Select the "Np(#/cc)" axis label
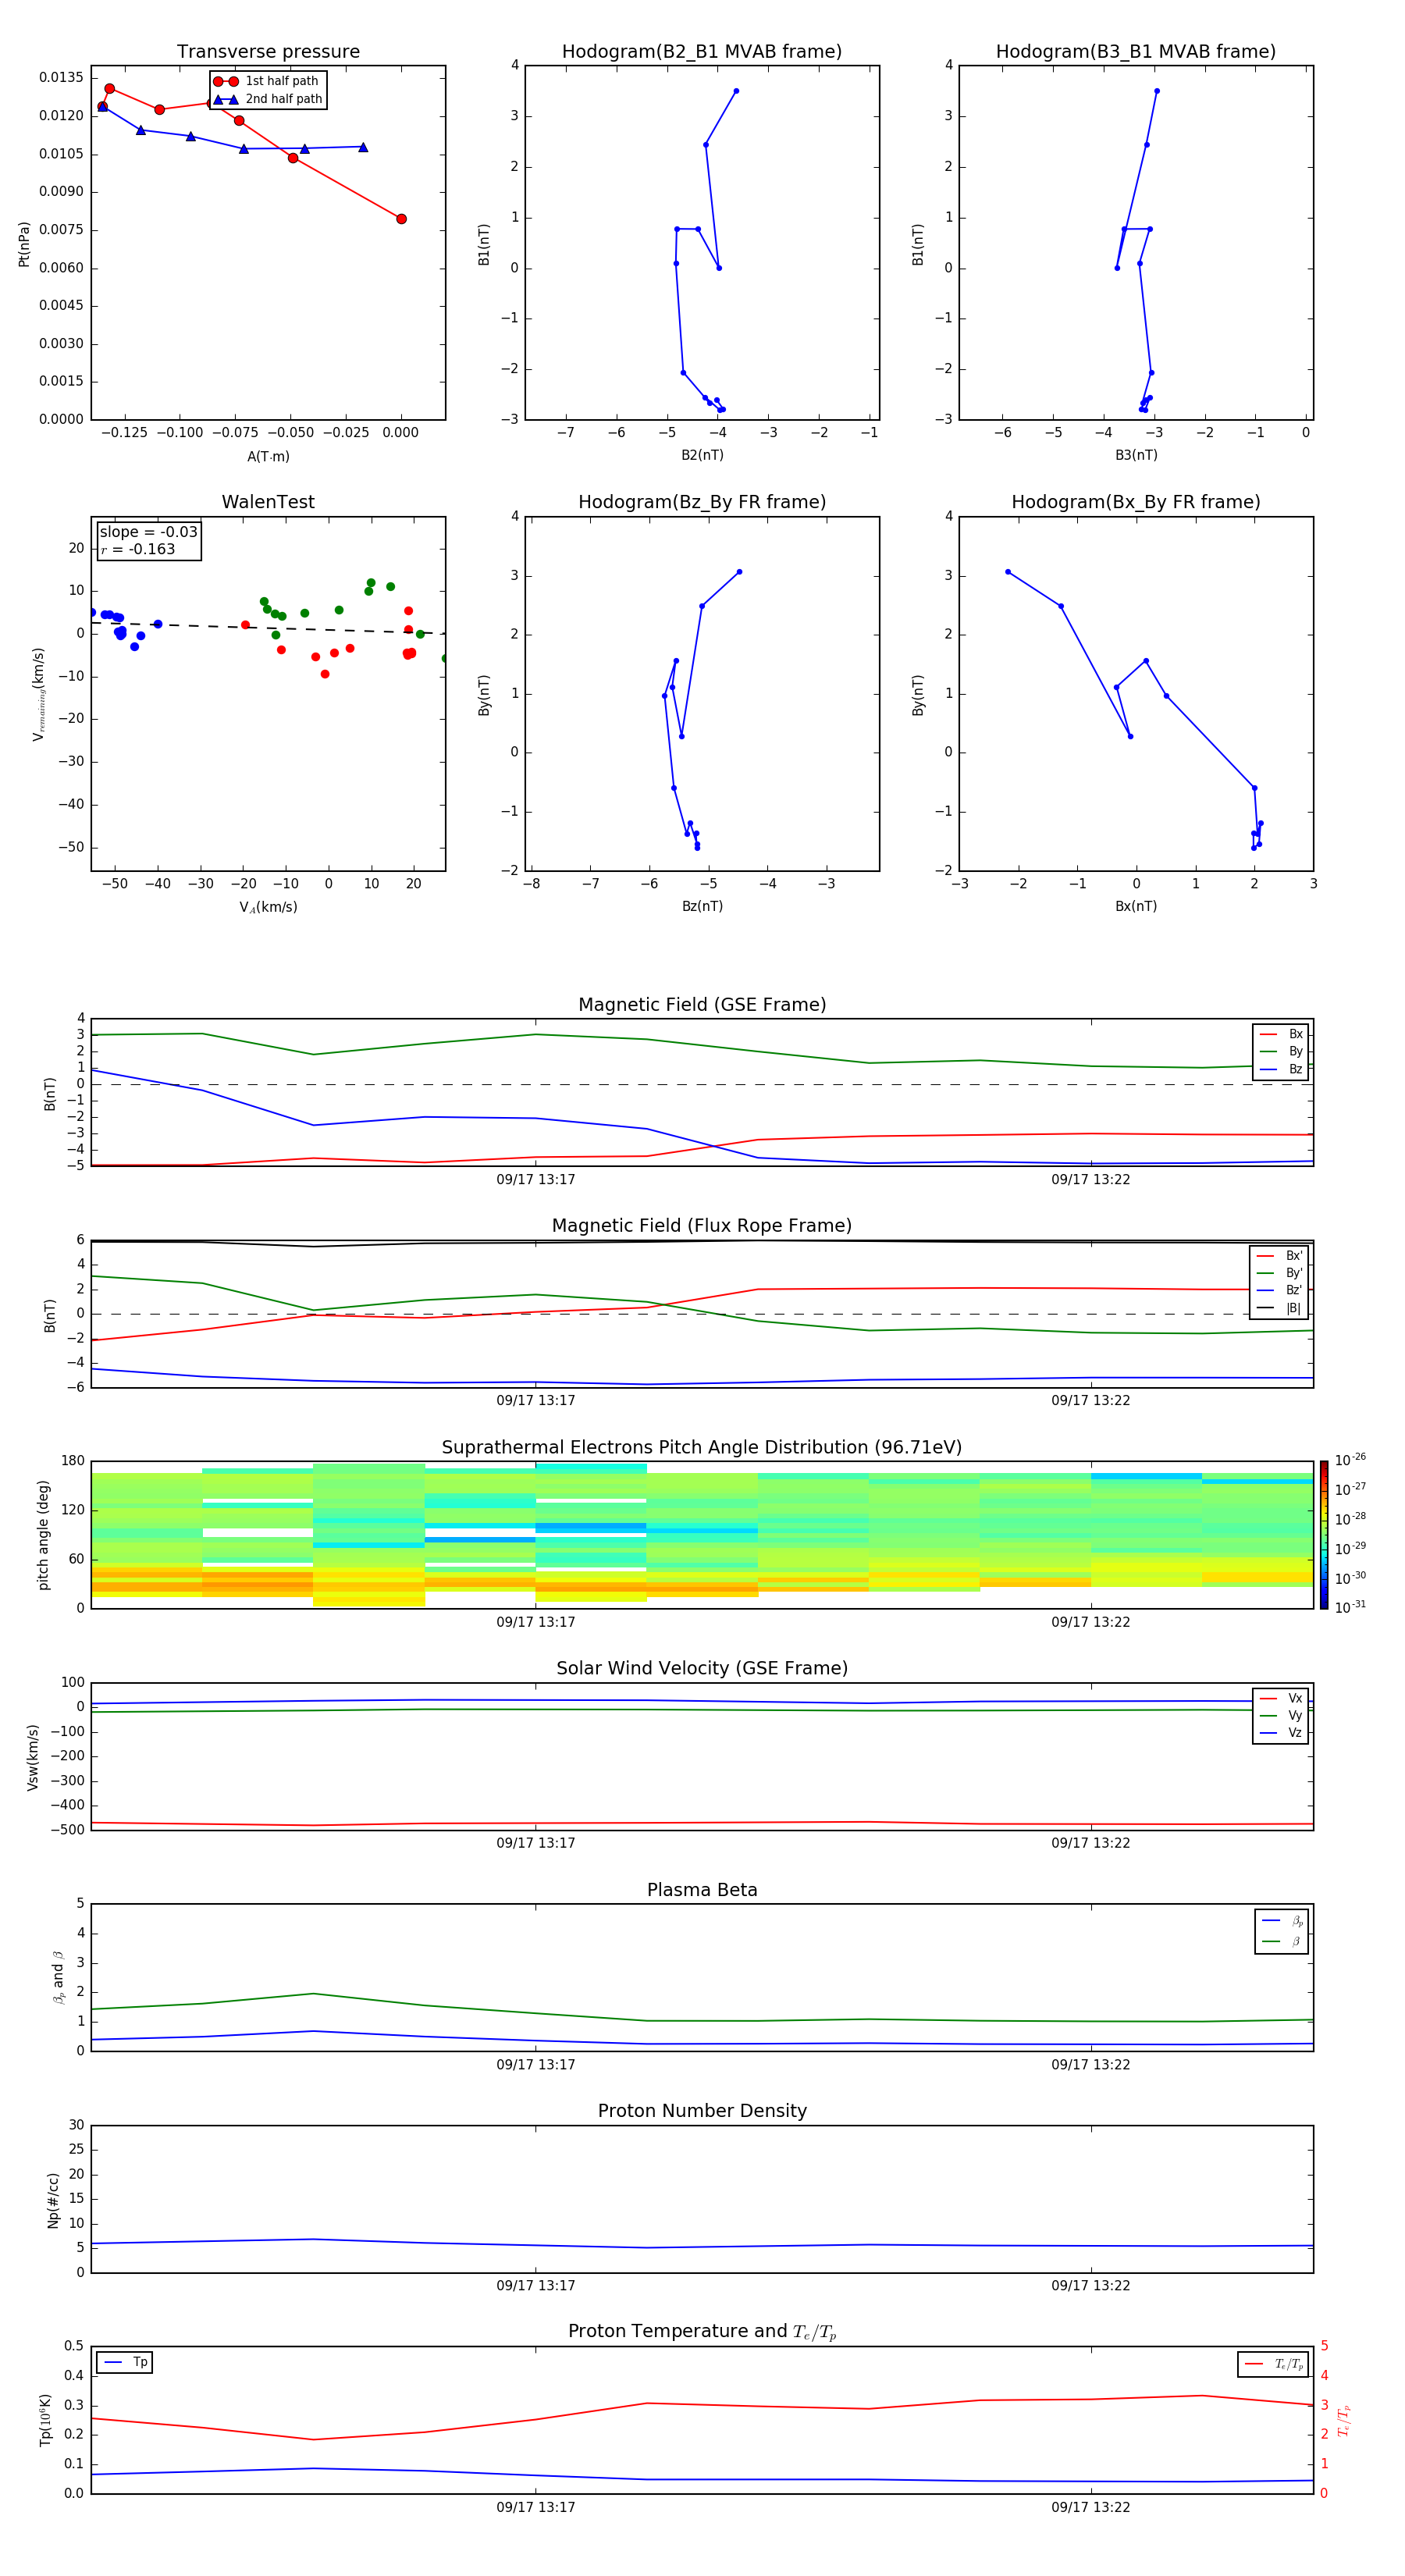Image resolution: width=1405 pixels, height=2576 pixels. (x=52, y=2199)
